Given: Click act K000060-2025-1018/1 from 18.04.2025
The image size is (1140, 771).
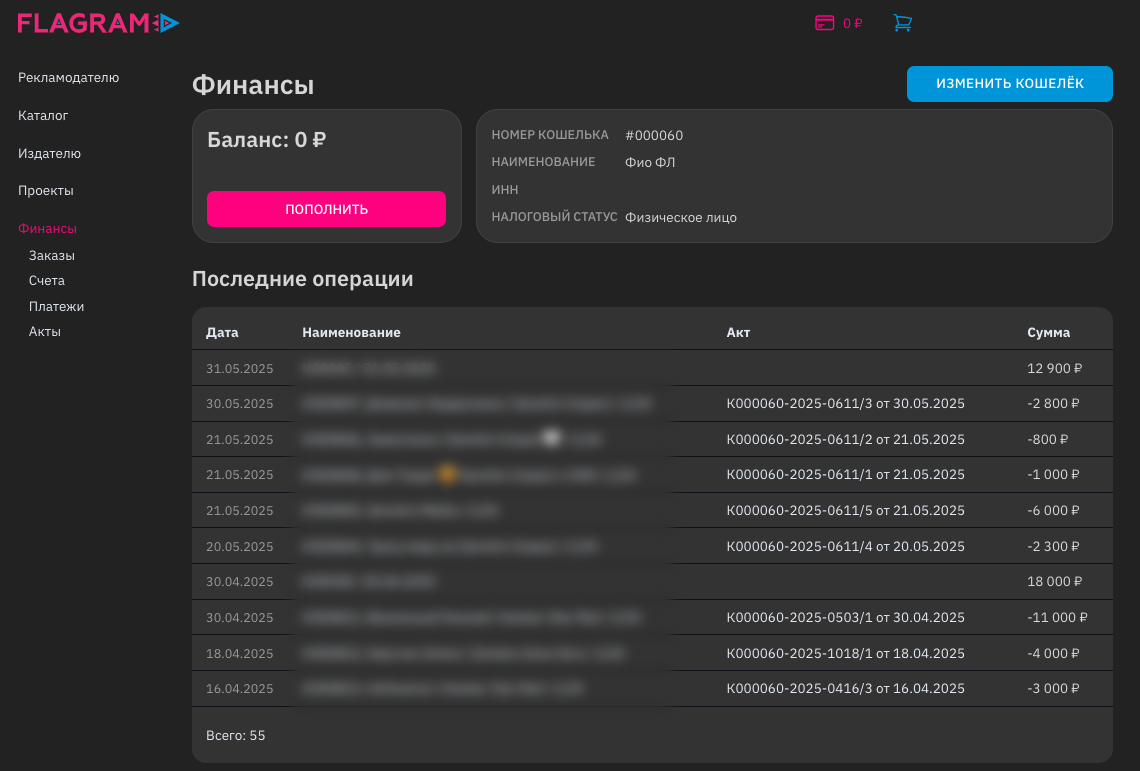Looking at the screenshot, I should [846, 653].
